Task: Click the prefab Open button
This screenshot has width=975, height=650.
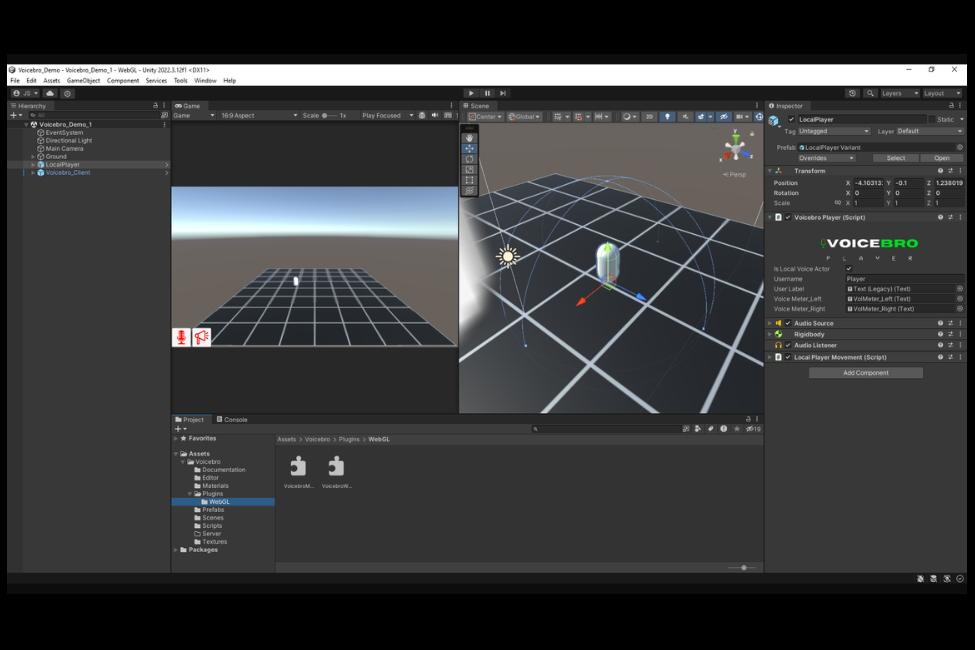Action: point(942,158)
